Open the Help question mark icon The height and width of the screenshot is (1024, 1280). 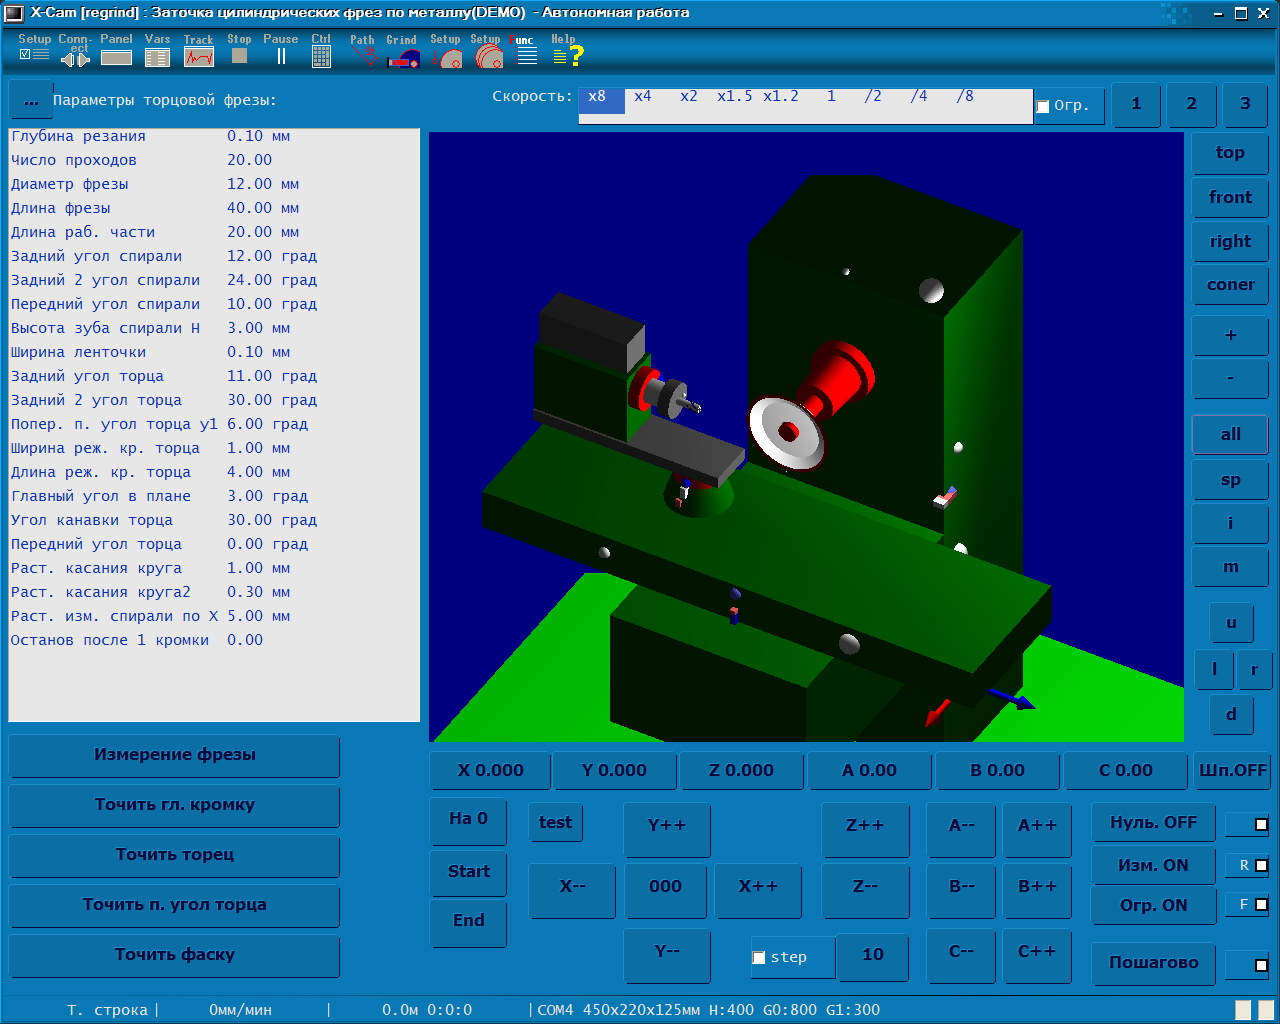click(567, 50)
